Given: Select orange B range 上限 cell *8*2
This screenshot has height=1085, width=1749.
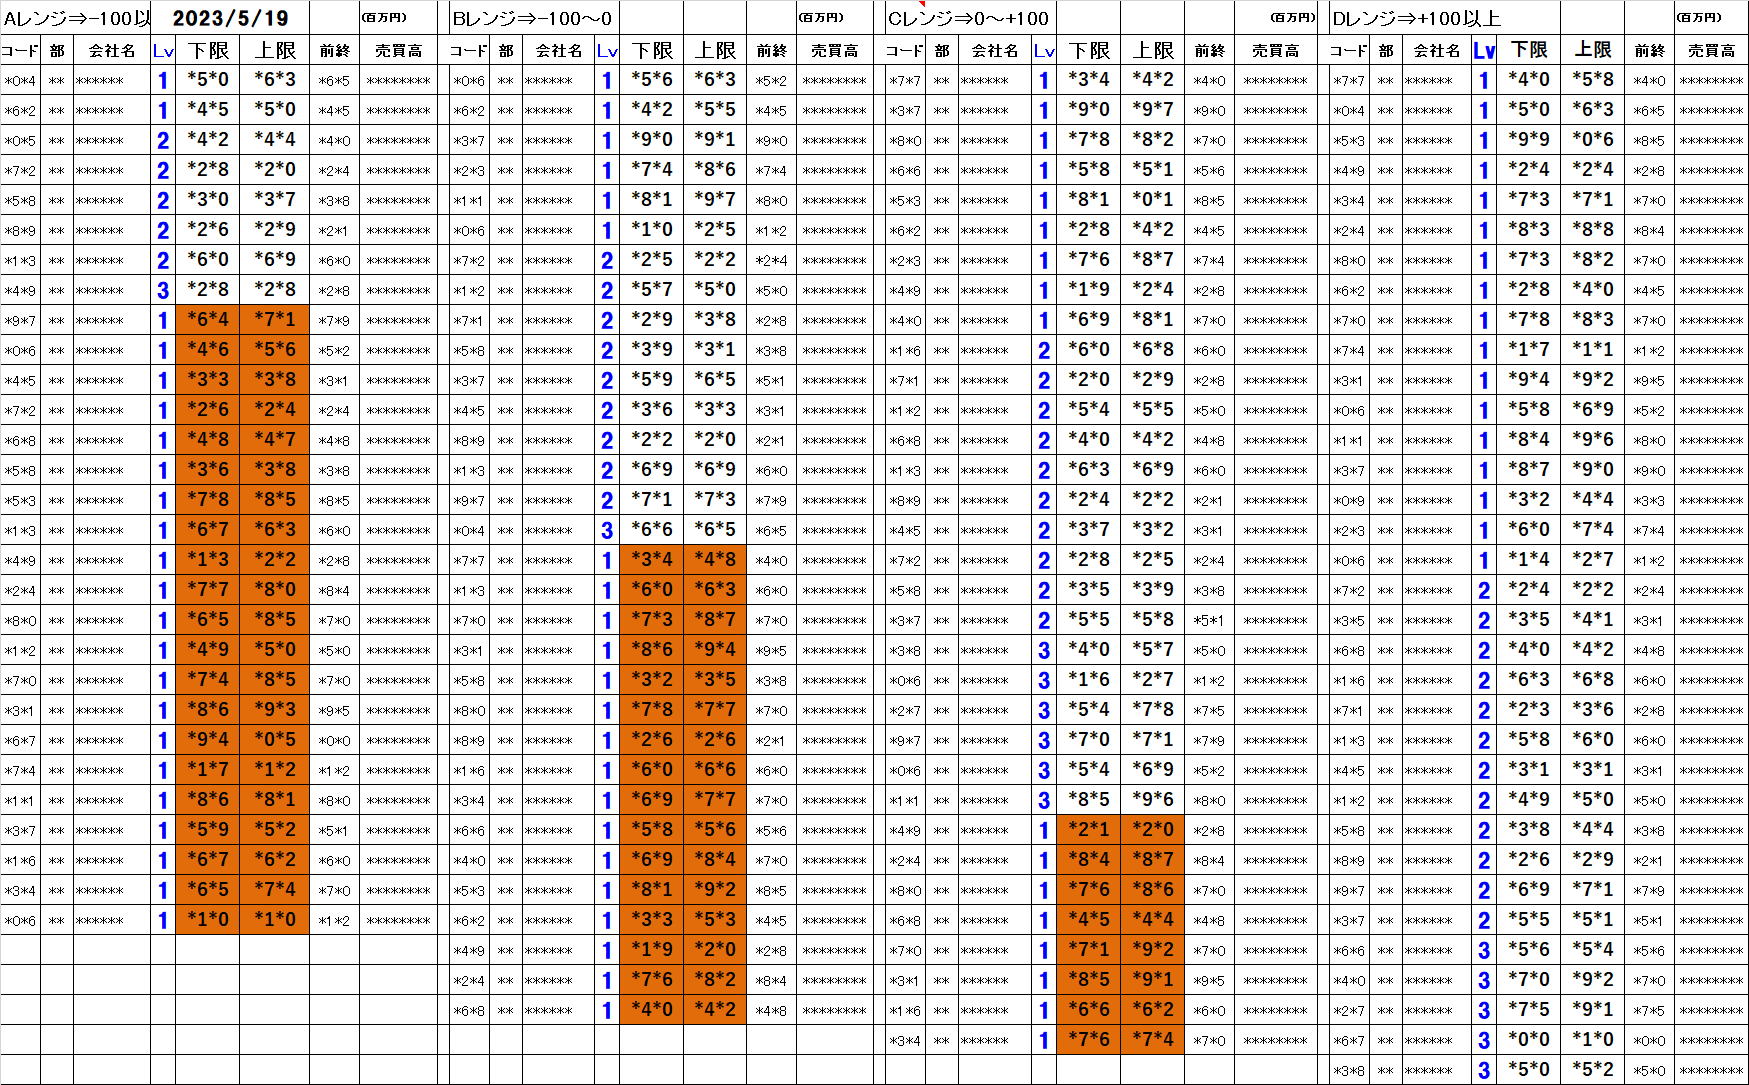Looking at the screenshot, I should click(715, 980).
